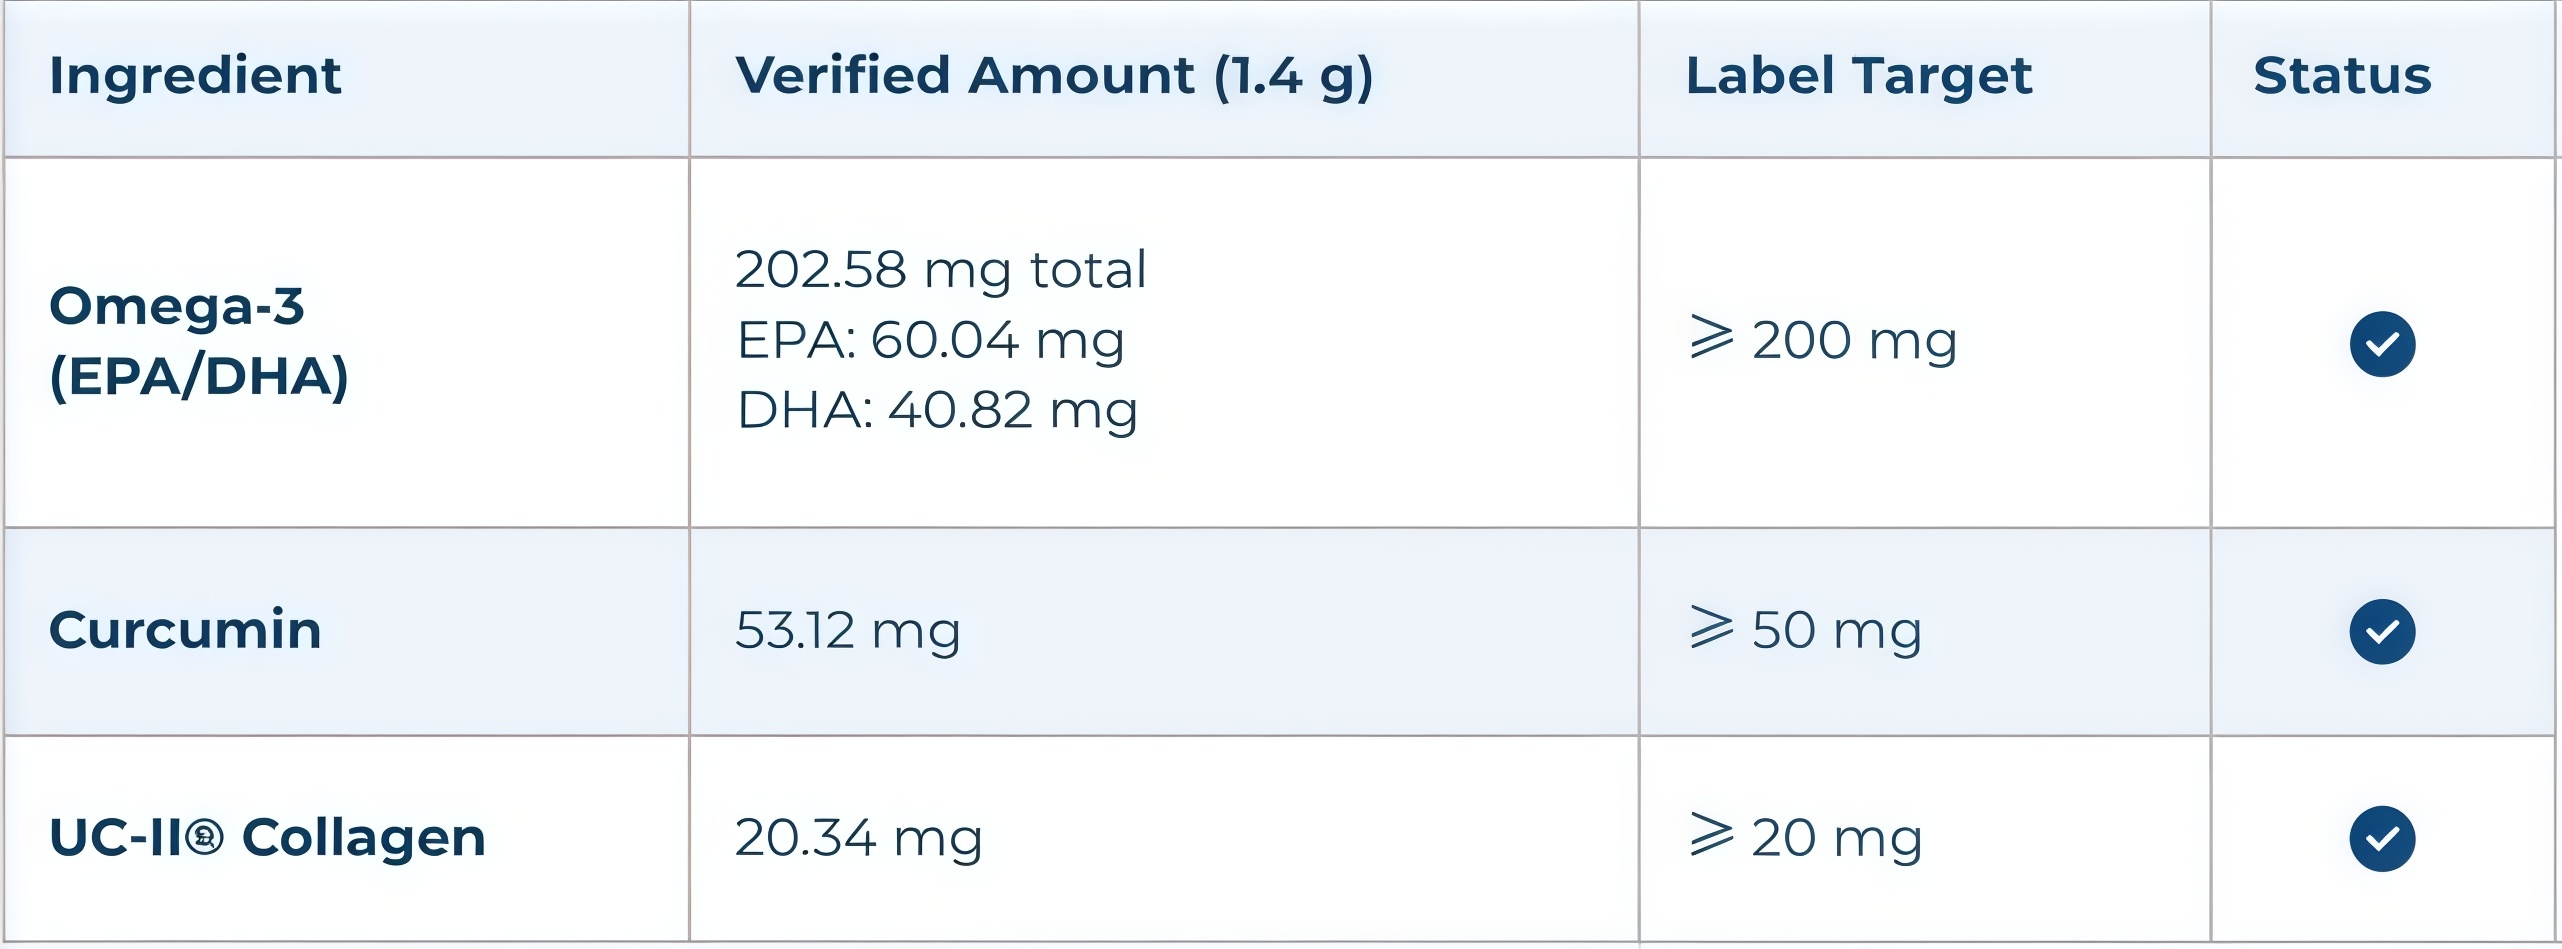Click the Curcumin ingredient name

185,630
